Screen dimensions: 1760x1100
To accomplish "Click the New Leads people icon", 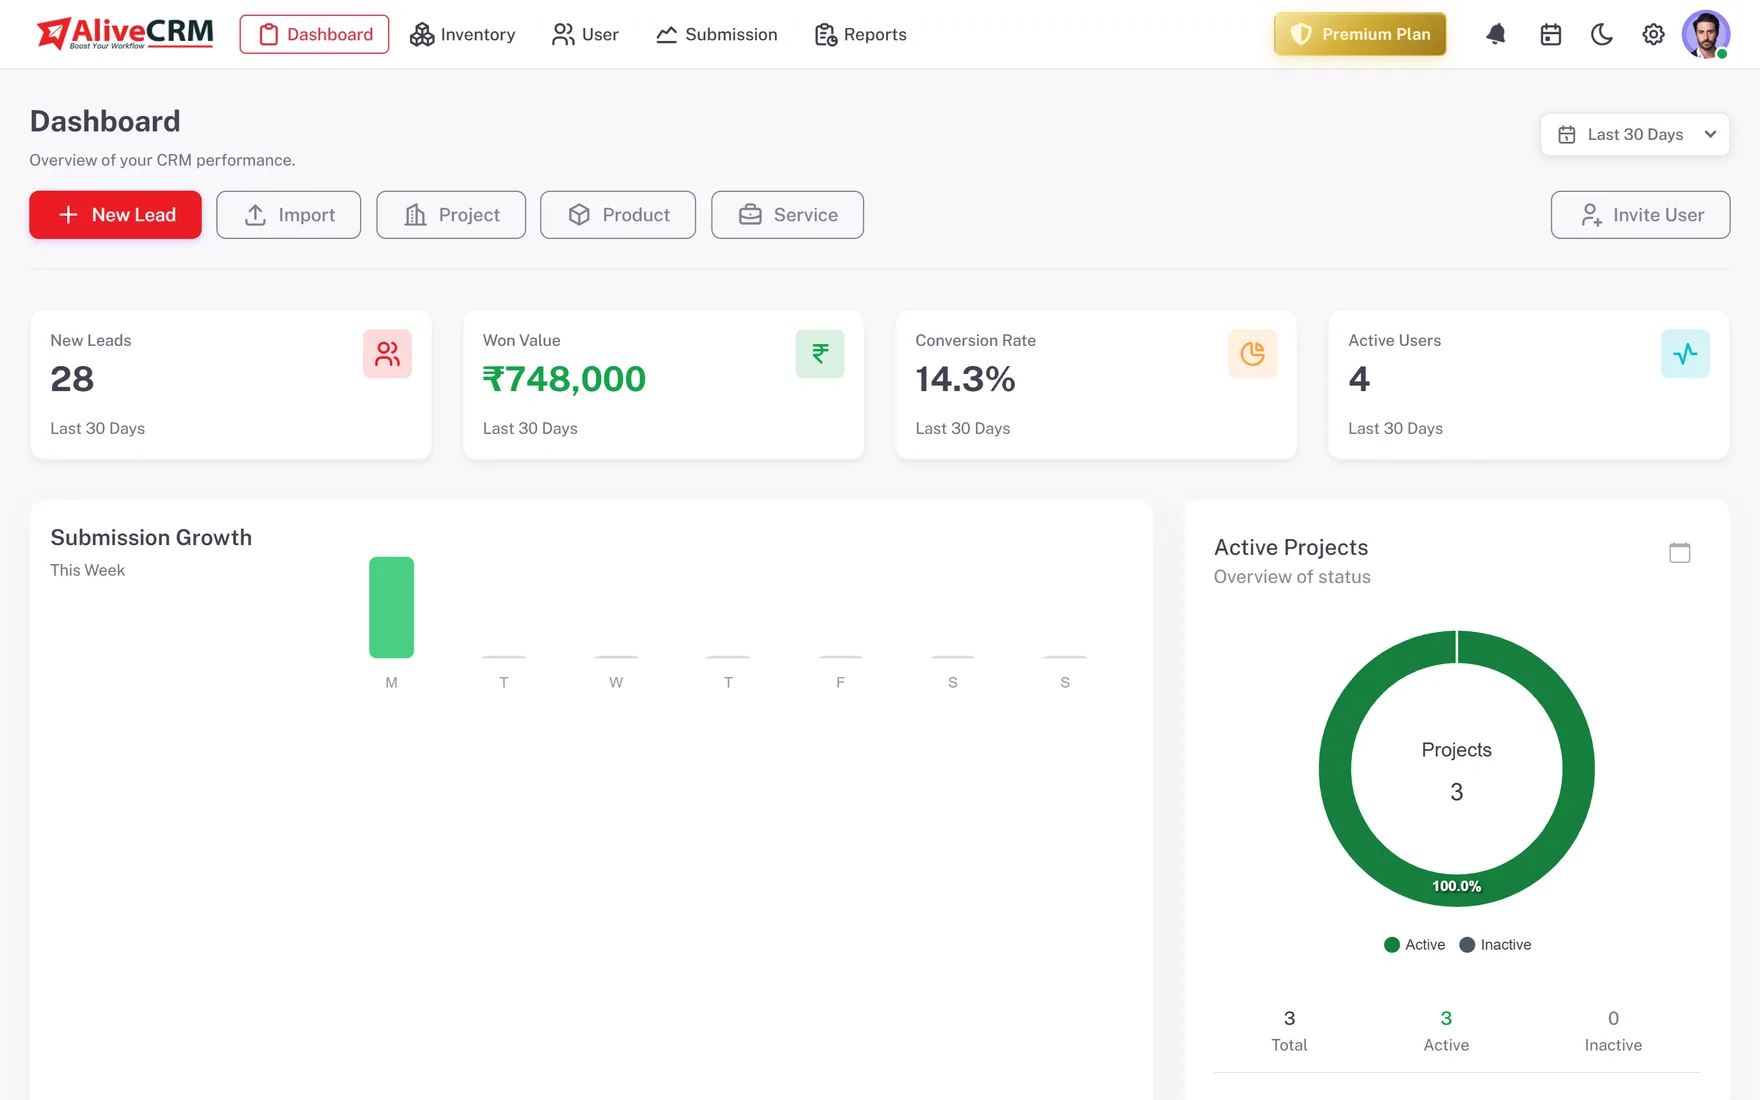I will click(x=387, y=354).
